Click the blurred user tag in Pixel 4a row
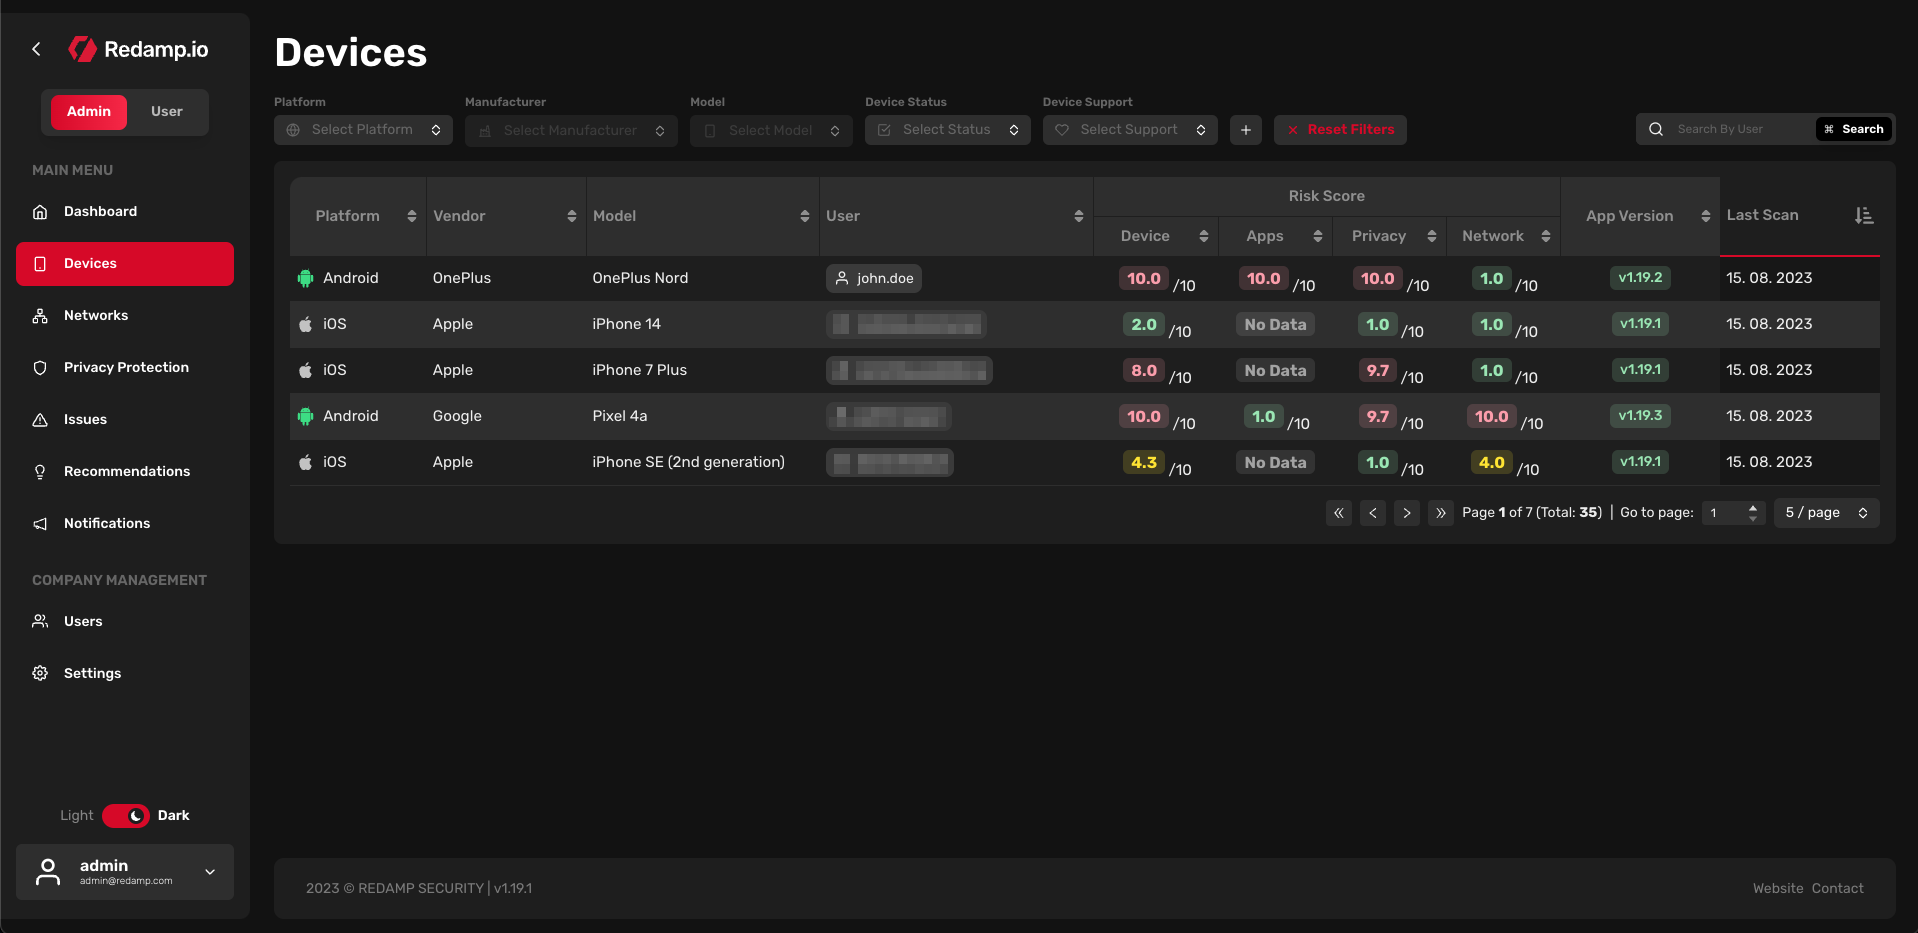This screenshot has height=933, width=1918. pyautogui.click(x=888, y=417)
